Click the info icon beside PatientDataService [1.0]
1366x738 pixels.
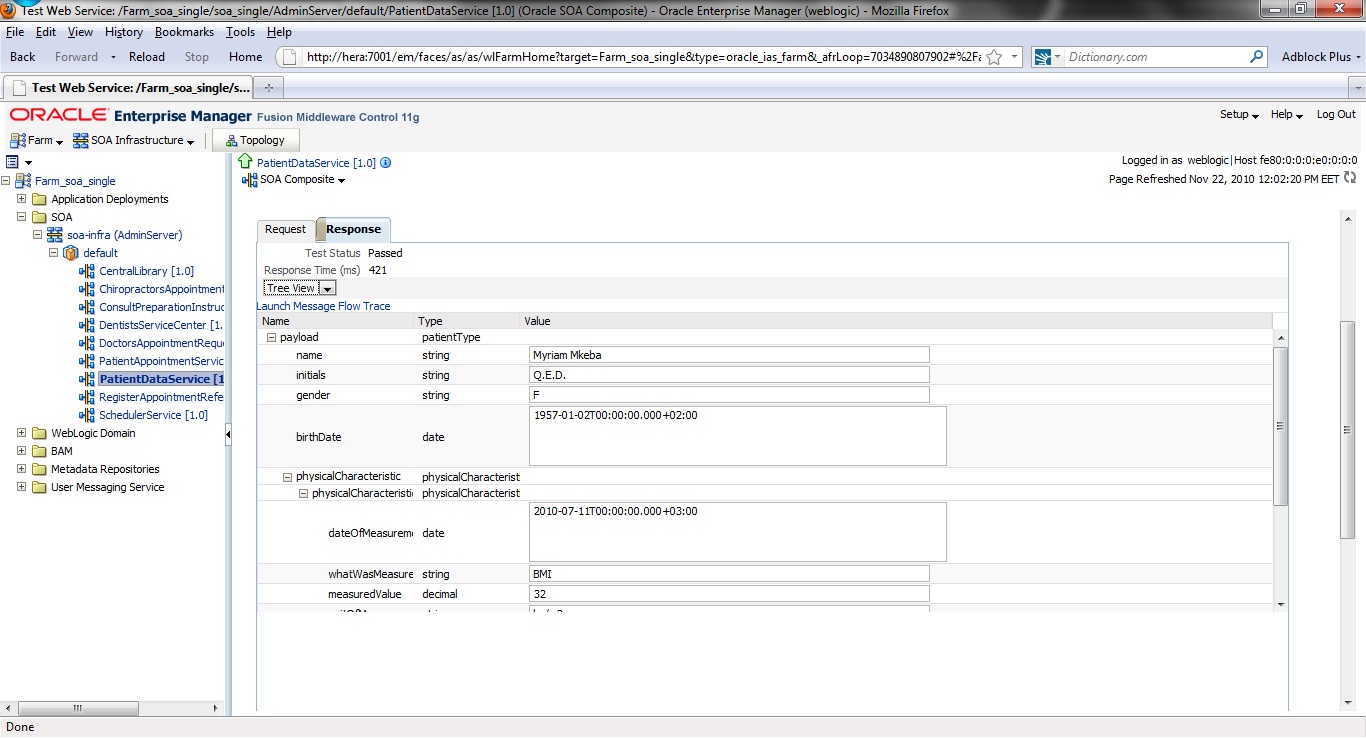coord(384,161)
